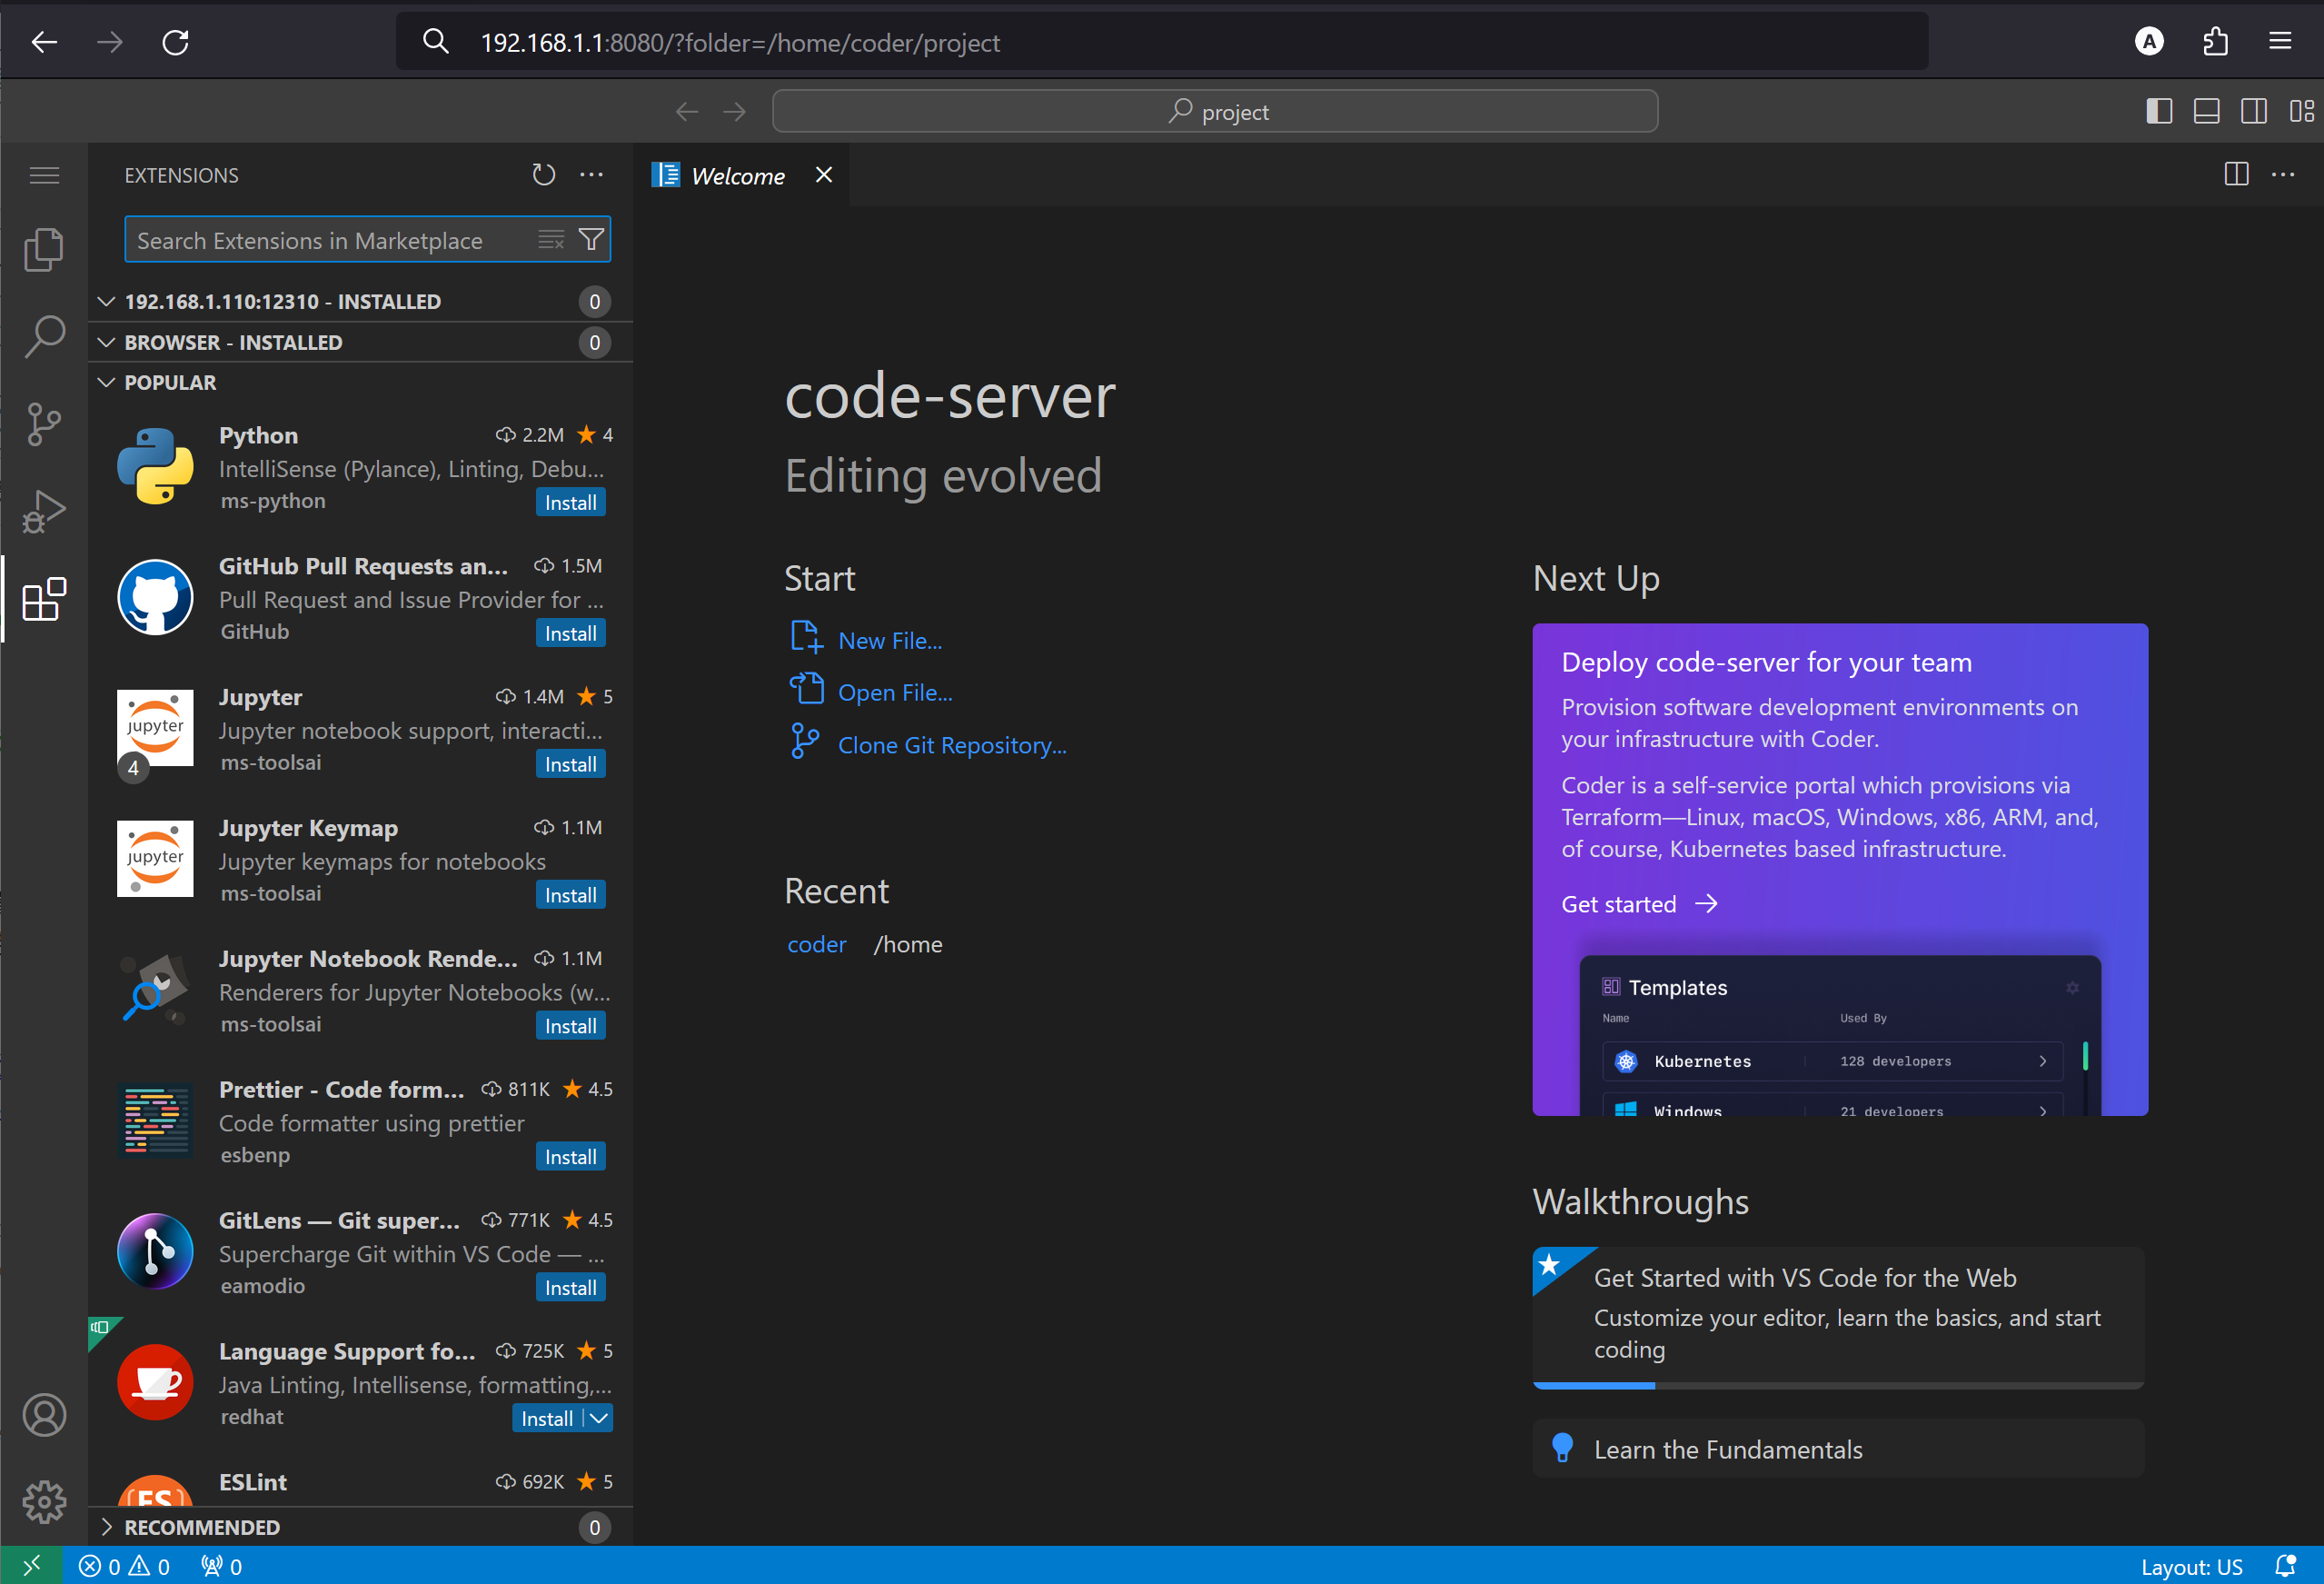The width and height of the screenshot is (2324, 1584).
Task: Open browser extensions puzzle icon
Action: click(x=2215, y=41)
